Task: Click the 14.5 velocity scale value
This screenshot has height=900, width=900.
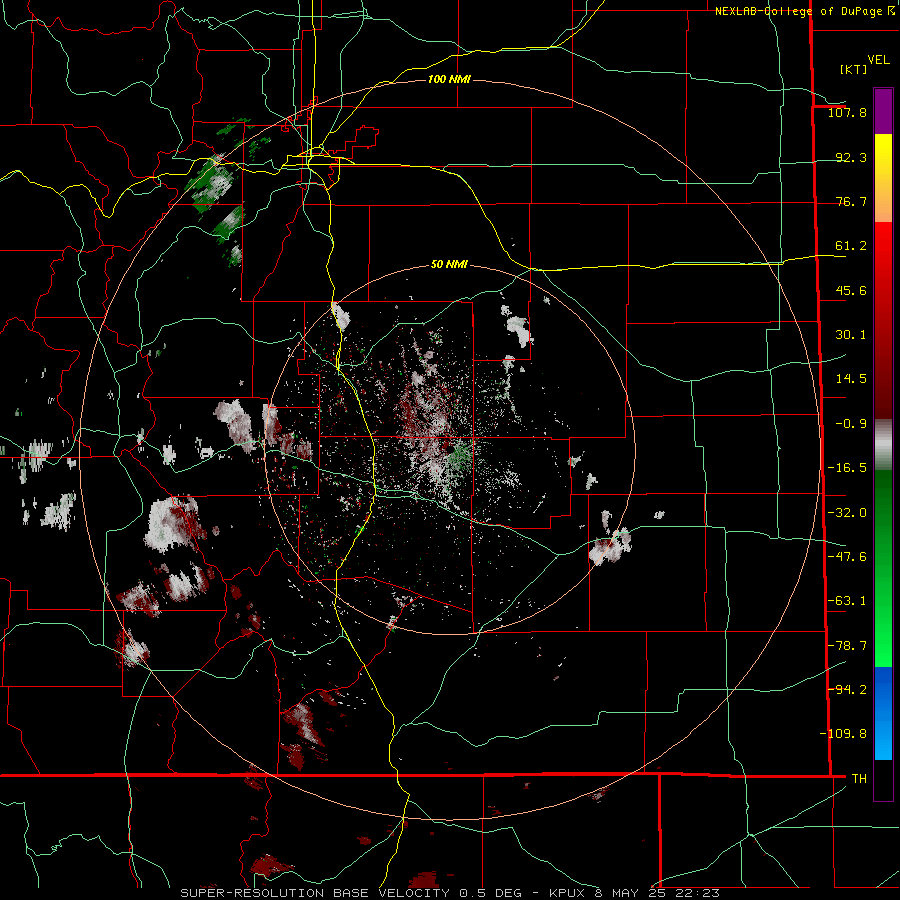Action: pyautogui.click(x=851, y=379)
